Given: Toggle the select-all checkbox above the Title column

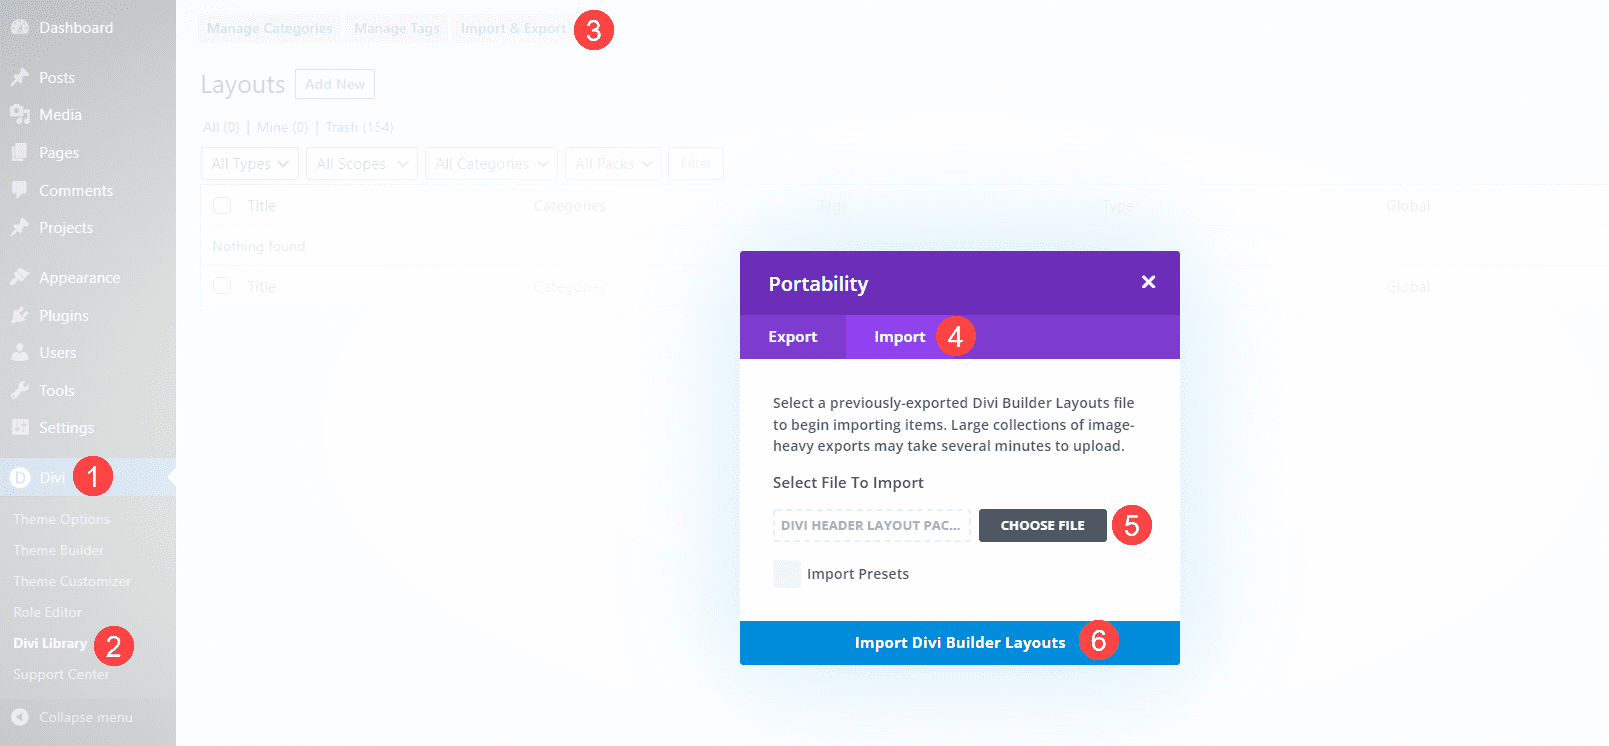Looking at the screenshot, I should 221,205.
